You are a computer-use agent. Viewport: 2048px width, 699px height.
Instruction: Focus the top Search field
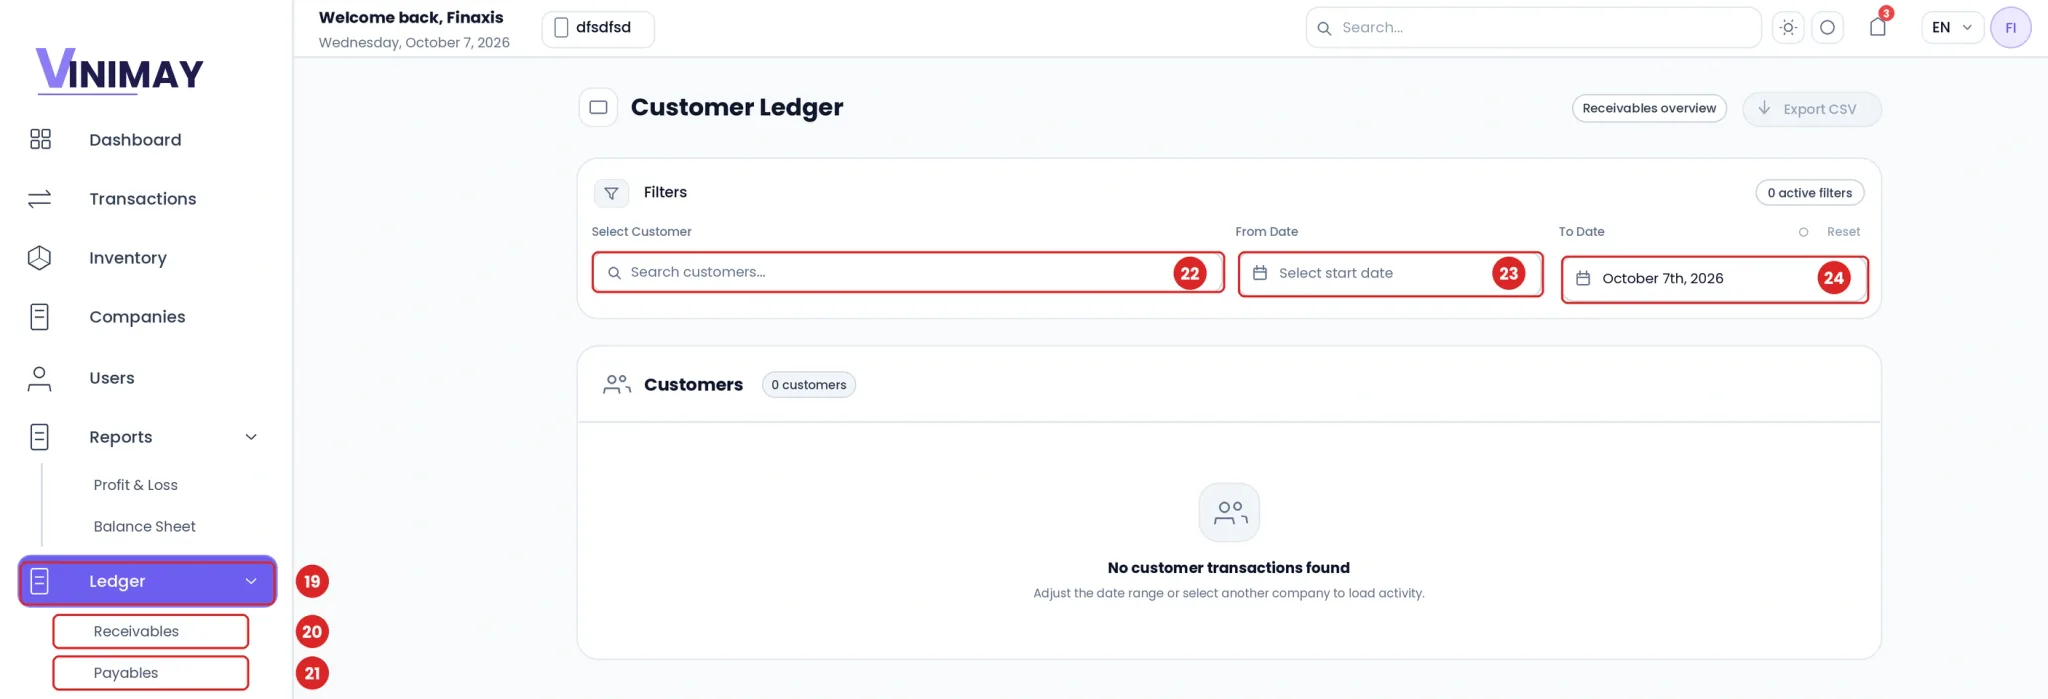coord(1534,28)
